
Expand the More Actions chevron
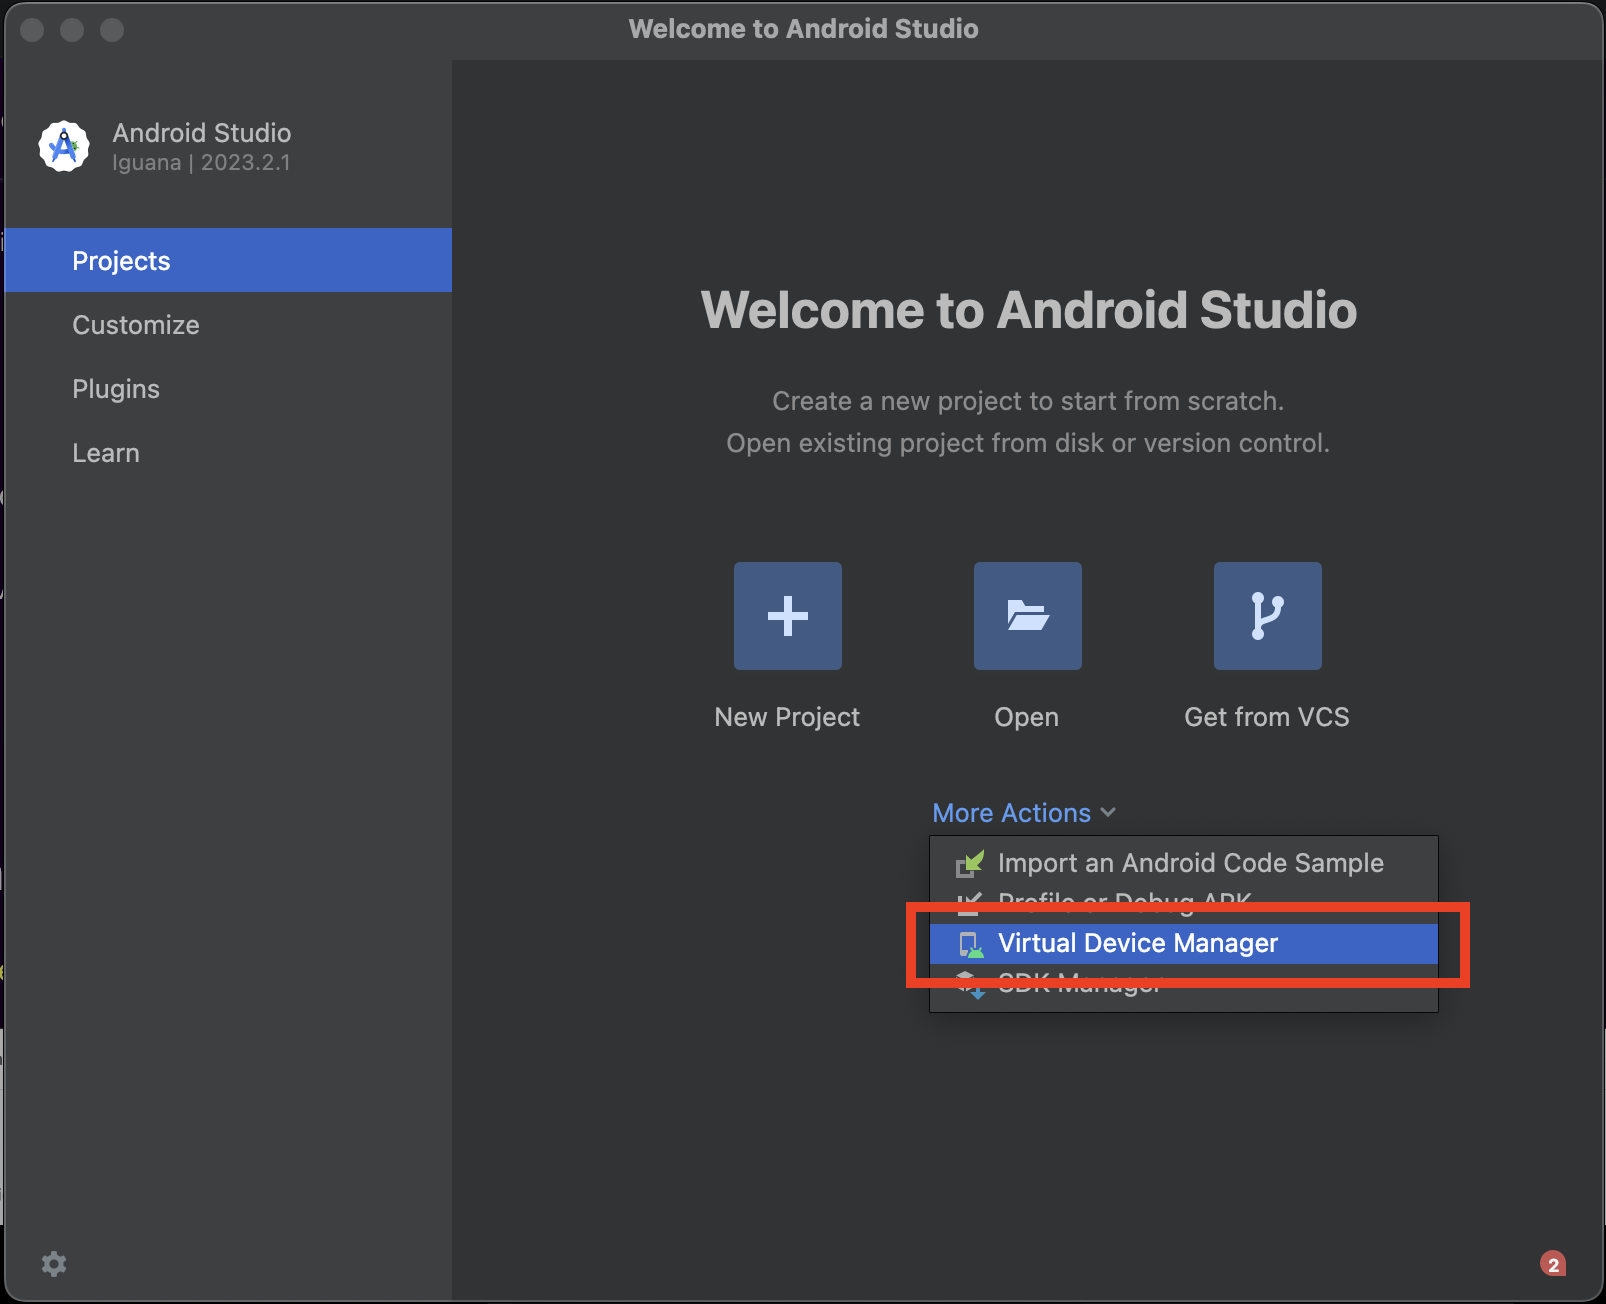point(1108,813)
